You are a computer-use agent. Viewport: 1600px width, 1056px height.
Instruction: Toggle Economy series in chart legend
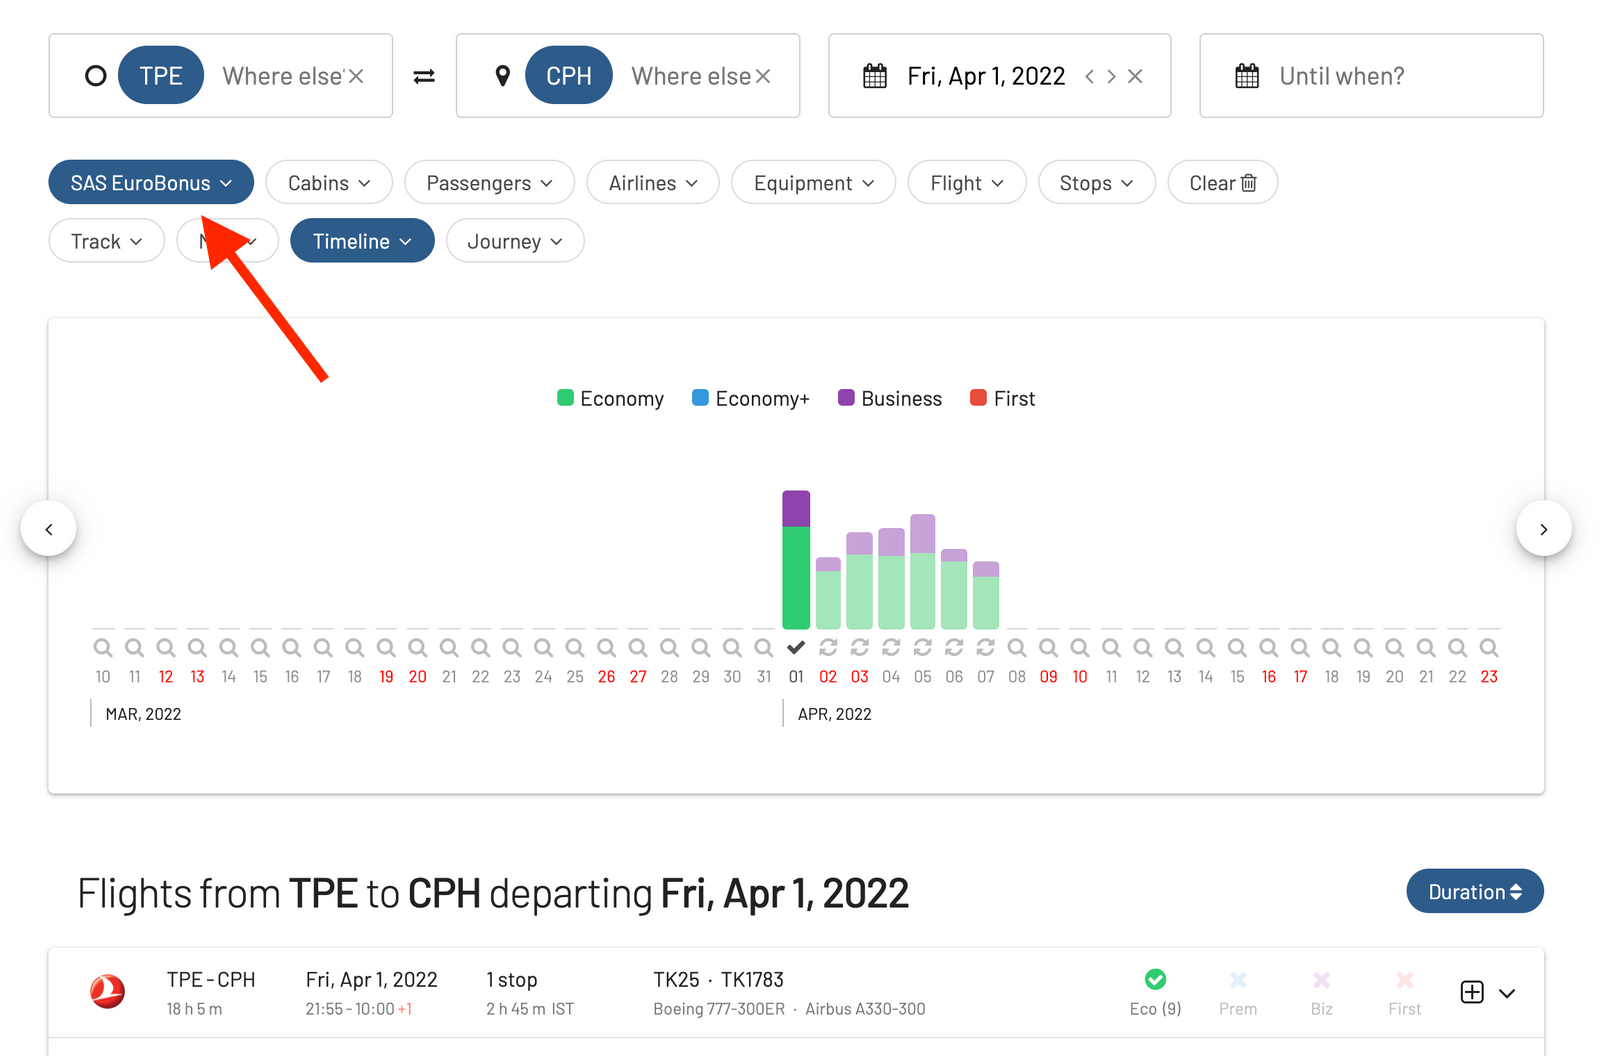pos(610,398)
